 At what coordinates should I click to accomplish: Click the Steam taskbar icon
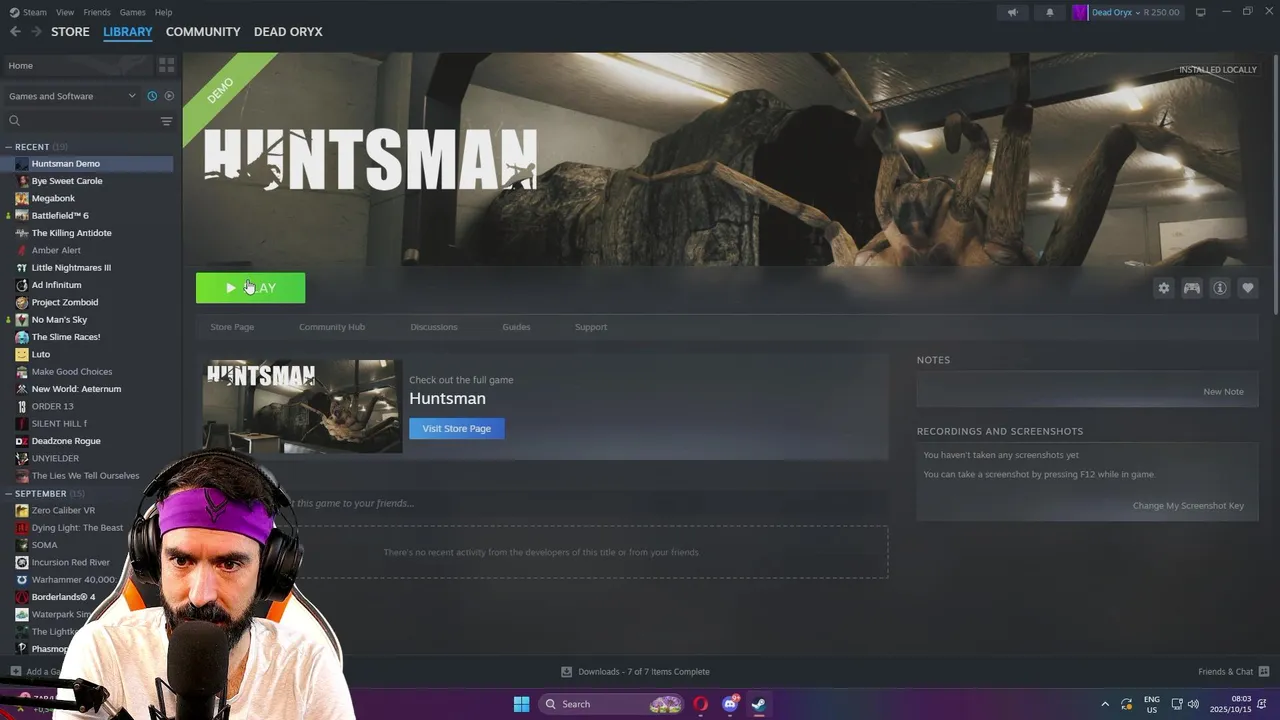click(x=759, y=704)
